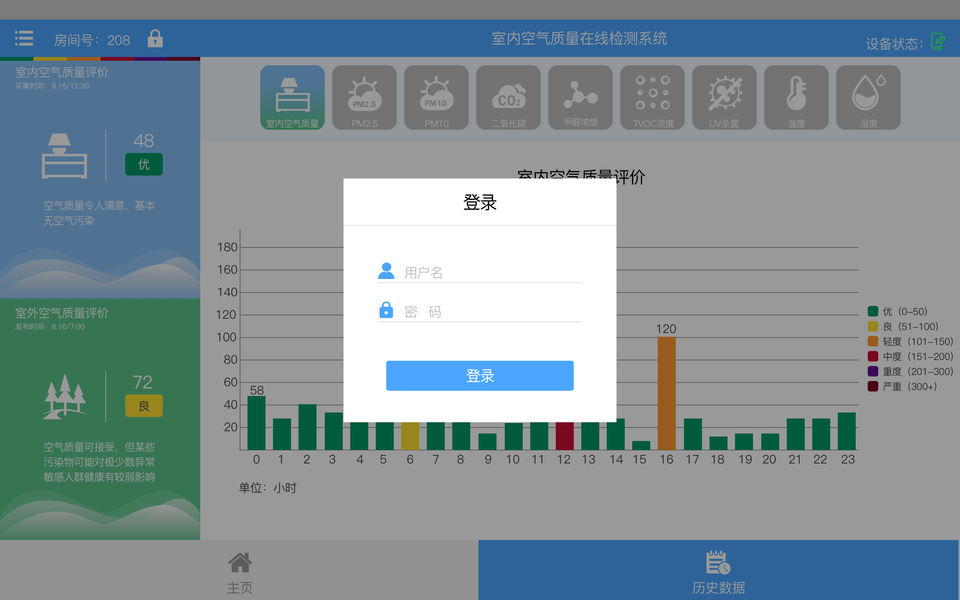Image resolution: width=960 pixels, height=600 pixels.
Task: Select the PM10 category tile
Action: point(437,97)
